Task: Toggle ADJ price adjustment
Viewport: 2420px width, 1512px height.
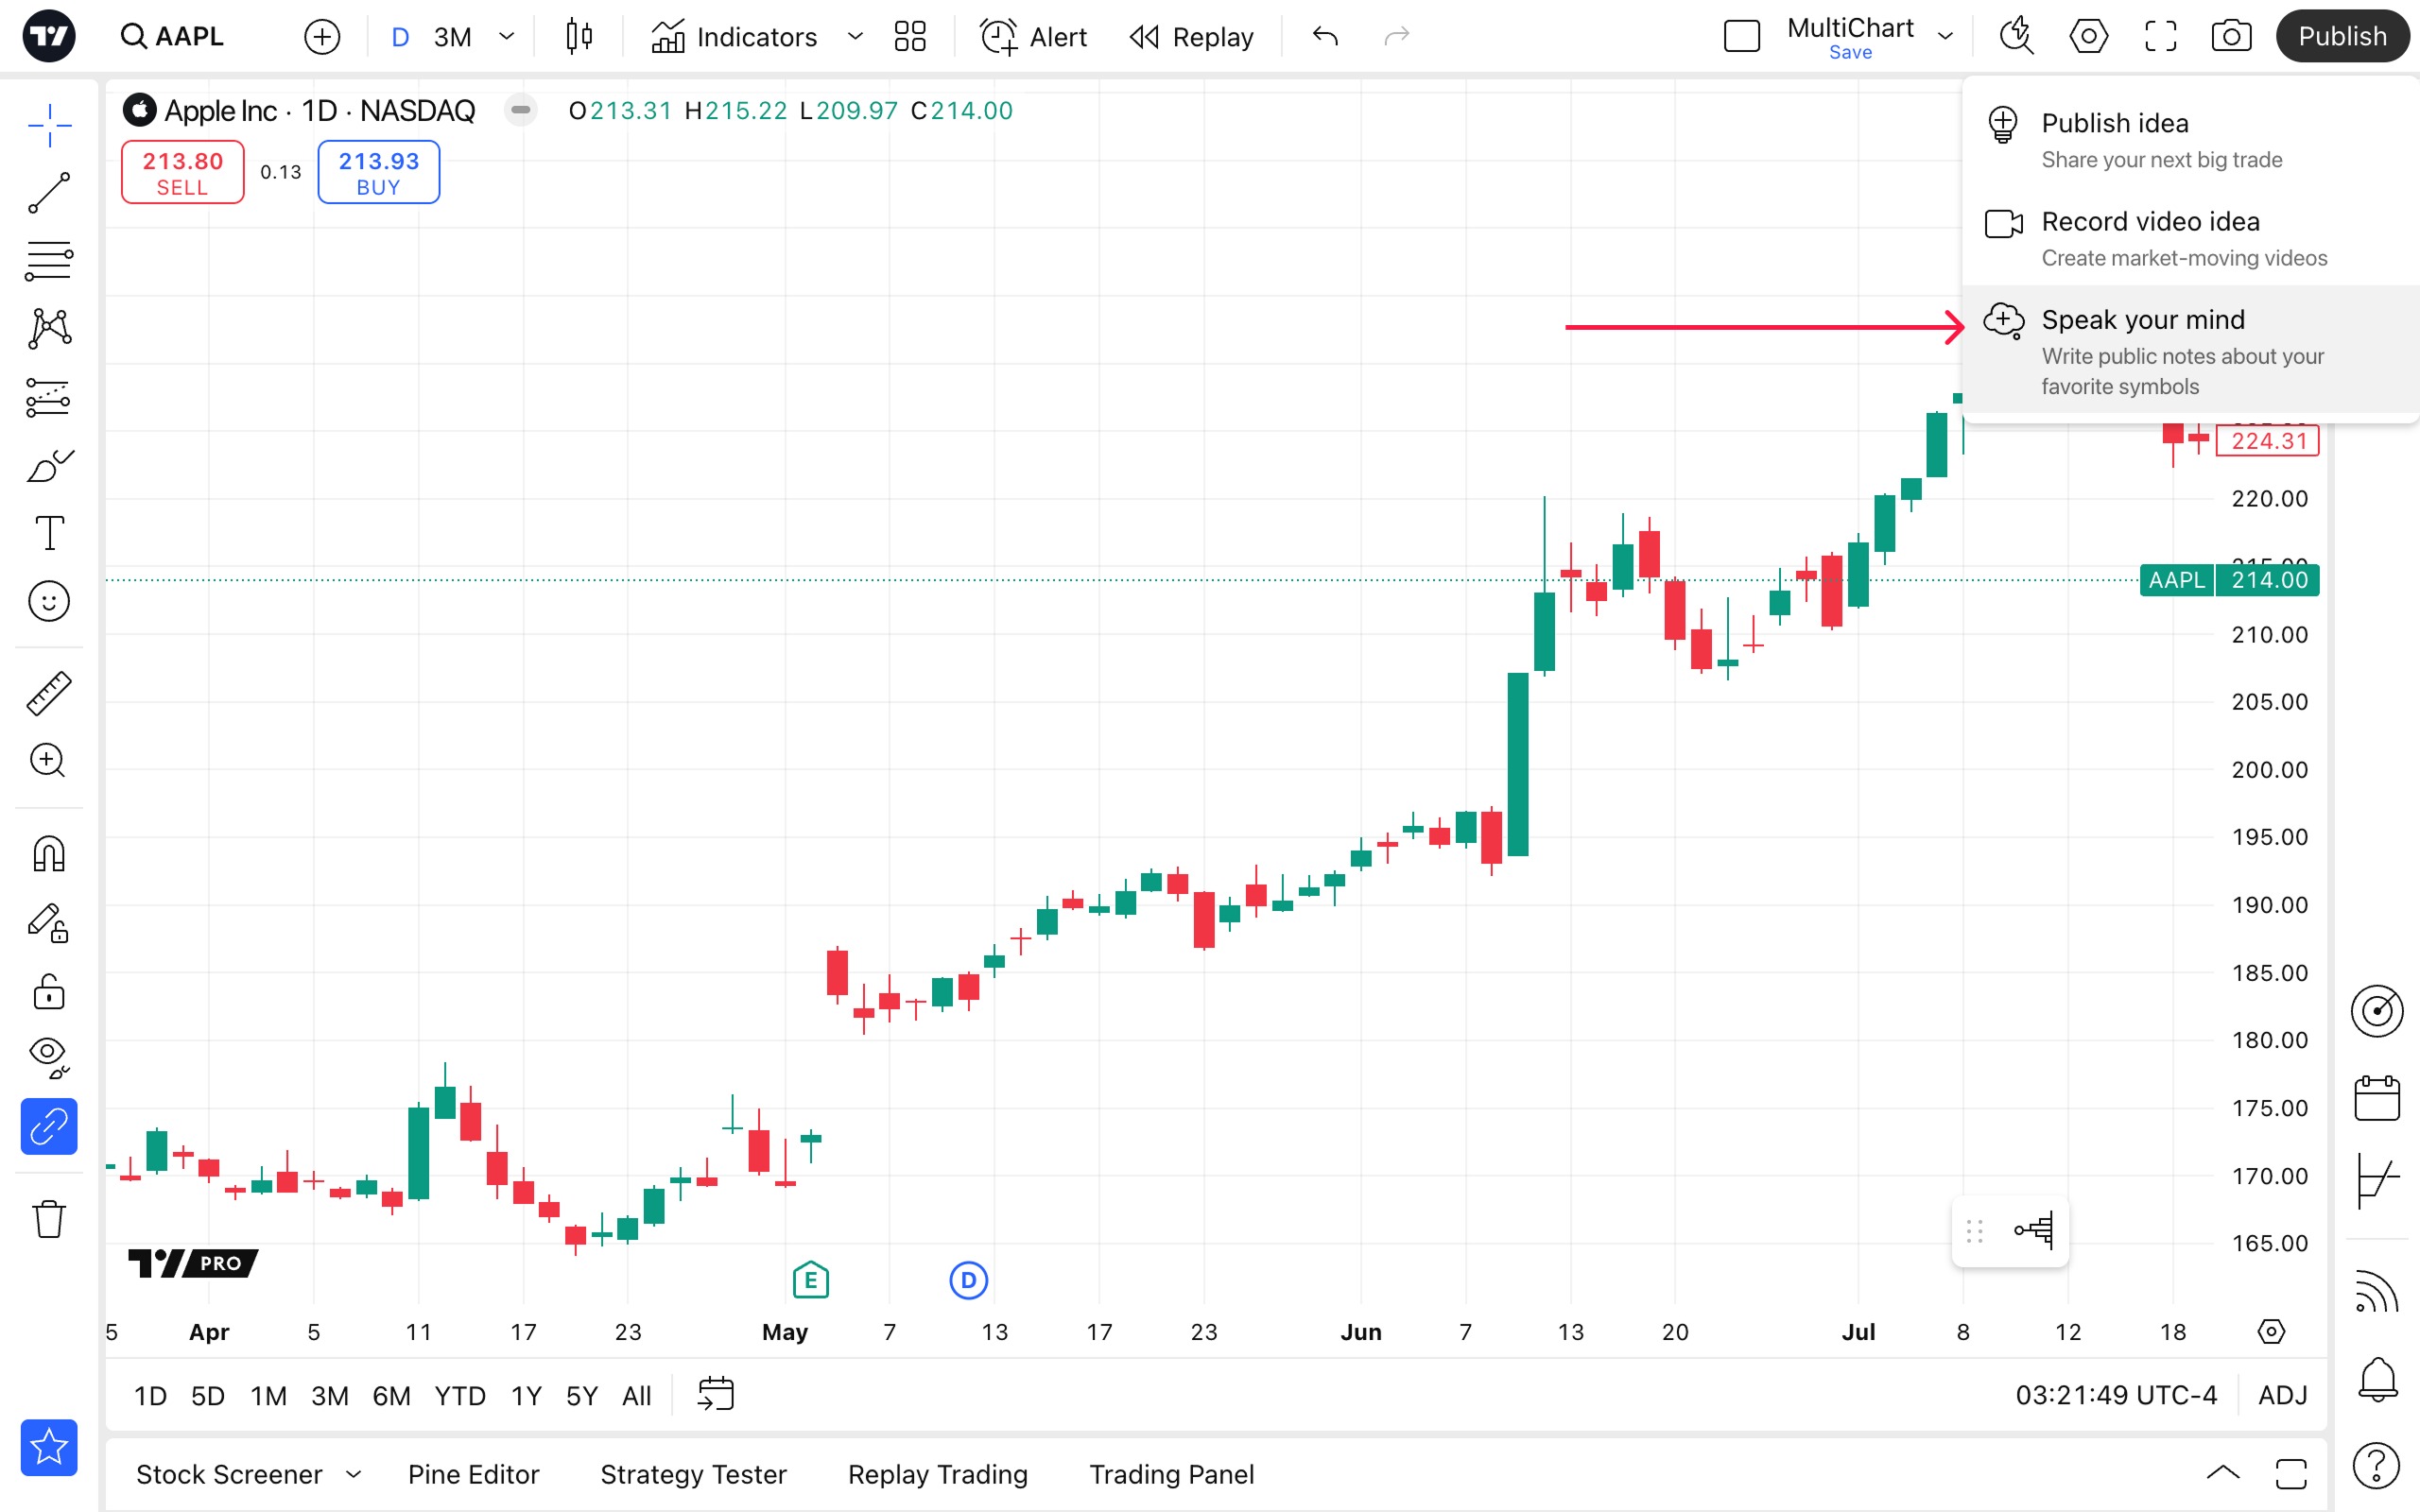Action: [x=2282, y=1395]
